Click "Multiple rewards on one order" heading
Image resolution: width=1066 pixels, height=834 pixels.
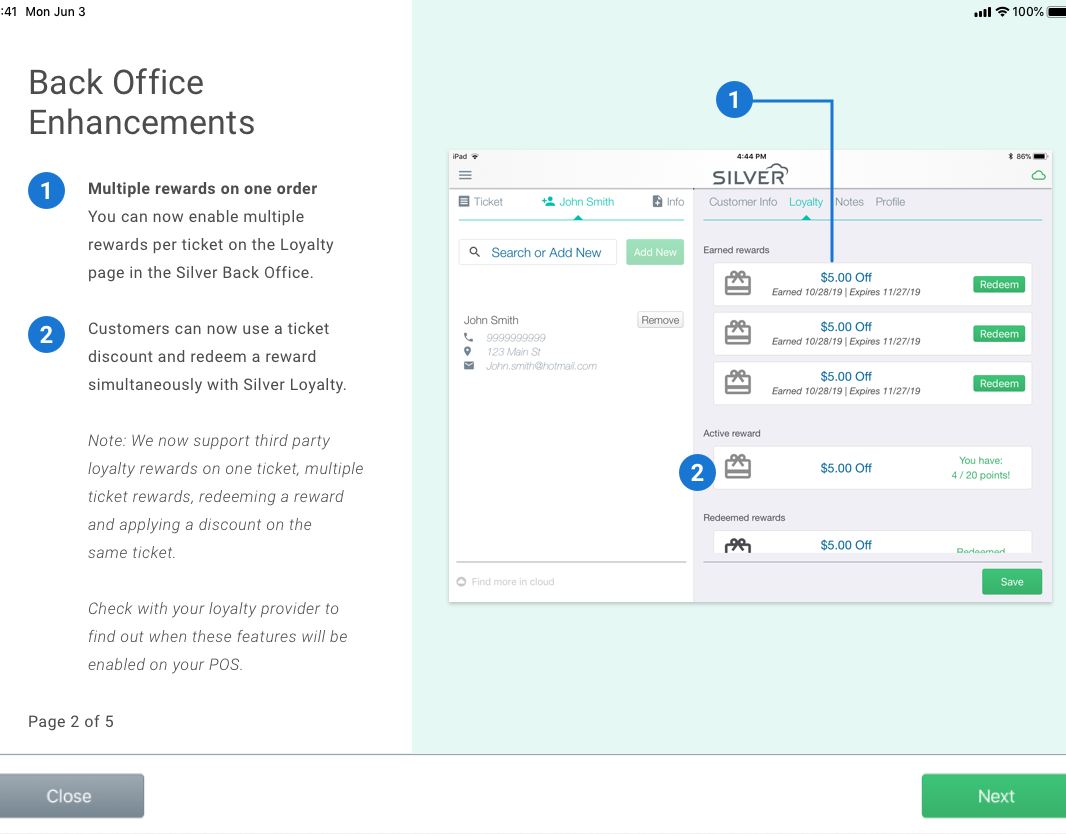pyautogui.click(x=203, y=188)
